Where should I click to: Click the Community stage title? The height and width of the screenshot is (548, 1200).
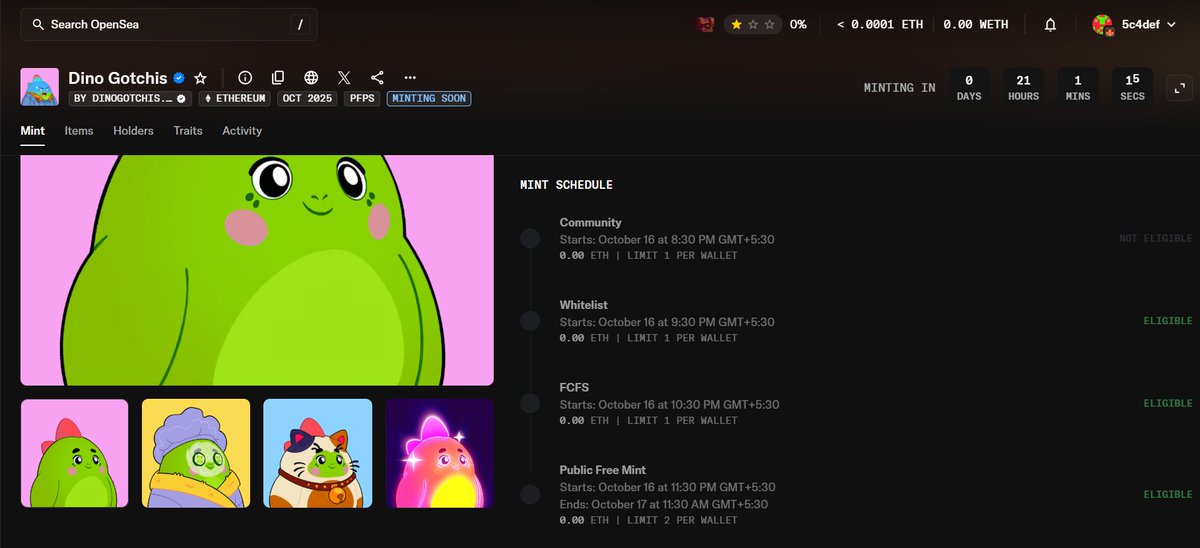click(x=590, y=223)
